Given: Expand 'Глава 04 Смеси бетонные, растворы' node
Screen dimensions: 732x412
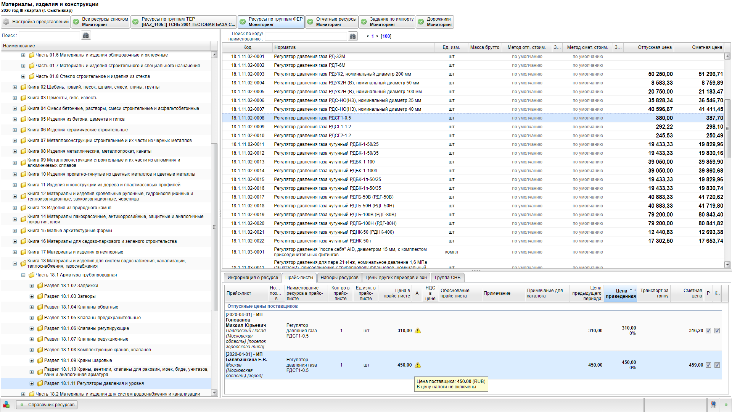Looking at the screenshot, I should (x=15, y=108).
